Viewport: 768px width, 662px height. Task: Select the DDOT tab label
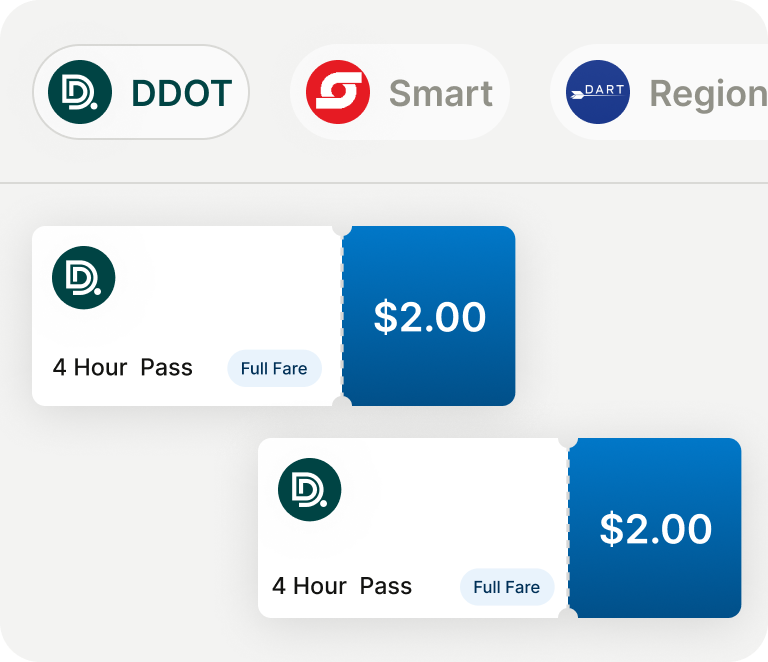point(181,93)
